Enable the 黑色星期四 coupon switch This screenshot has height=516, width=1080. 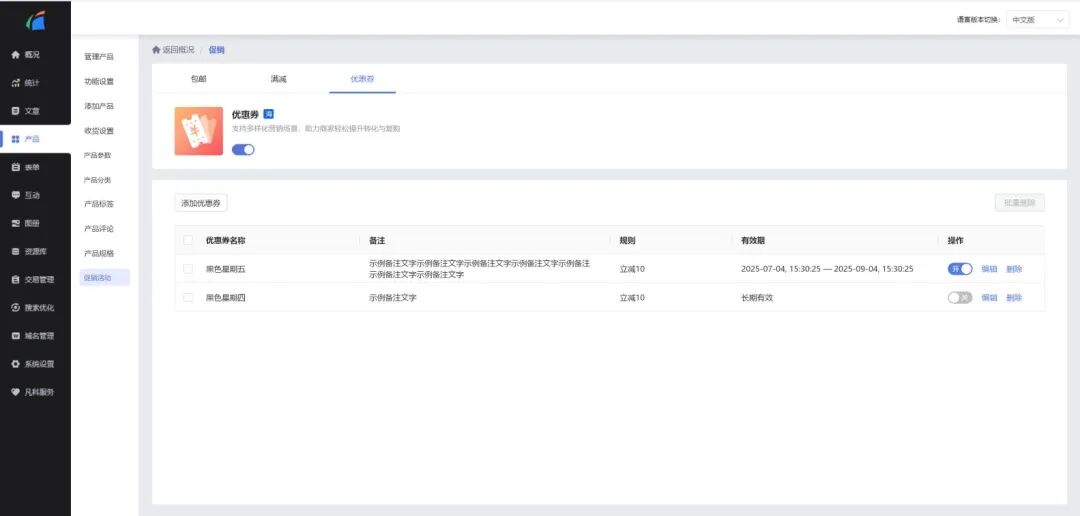coord(959,298)
